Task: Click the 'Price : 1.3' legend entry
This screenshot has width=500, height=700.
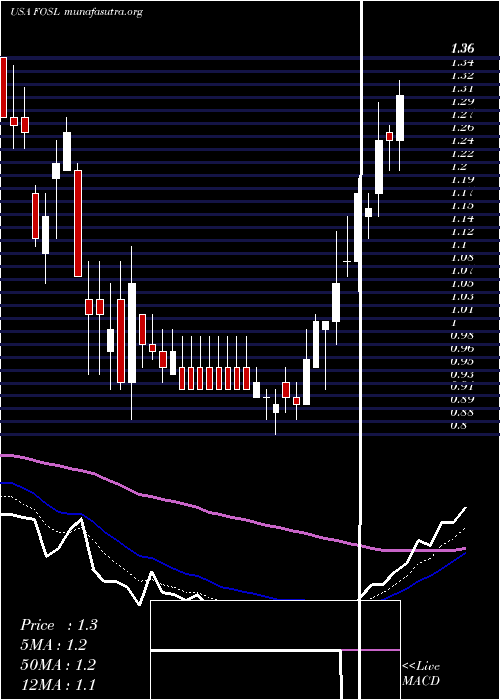Action: pos(59,625)
